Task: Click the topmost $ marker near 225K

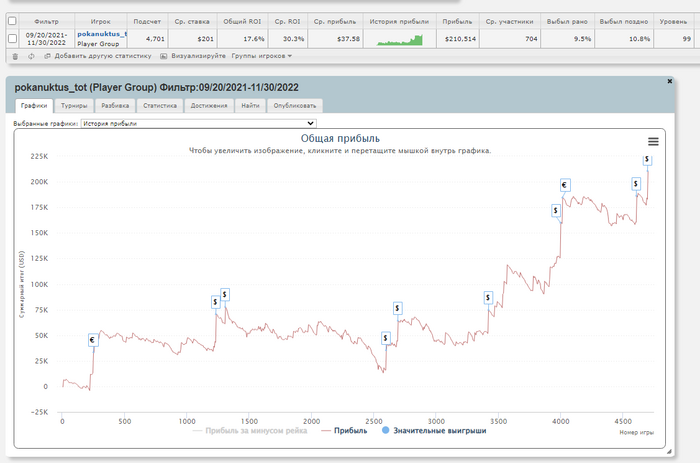Action: (x=647, y=159)
